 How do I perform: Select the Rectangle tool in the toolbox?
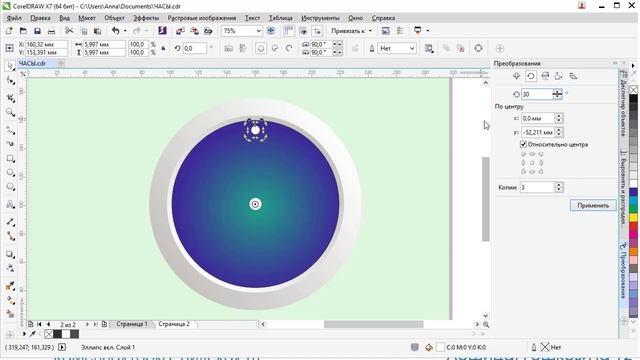pyautogui.click(x=10, y=159)
